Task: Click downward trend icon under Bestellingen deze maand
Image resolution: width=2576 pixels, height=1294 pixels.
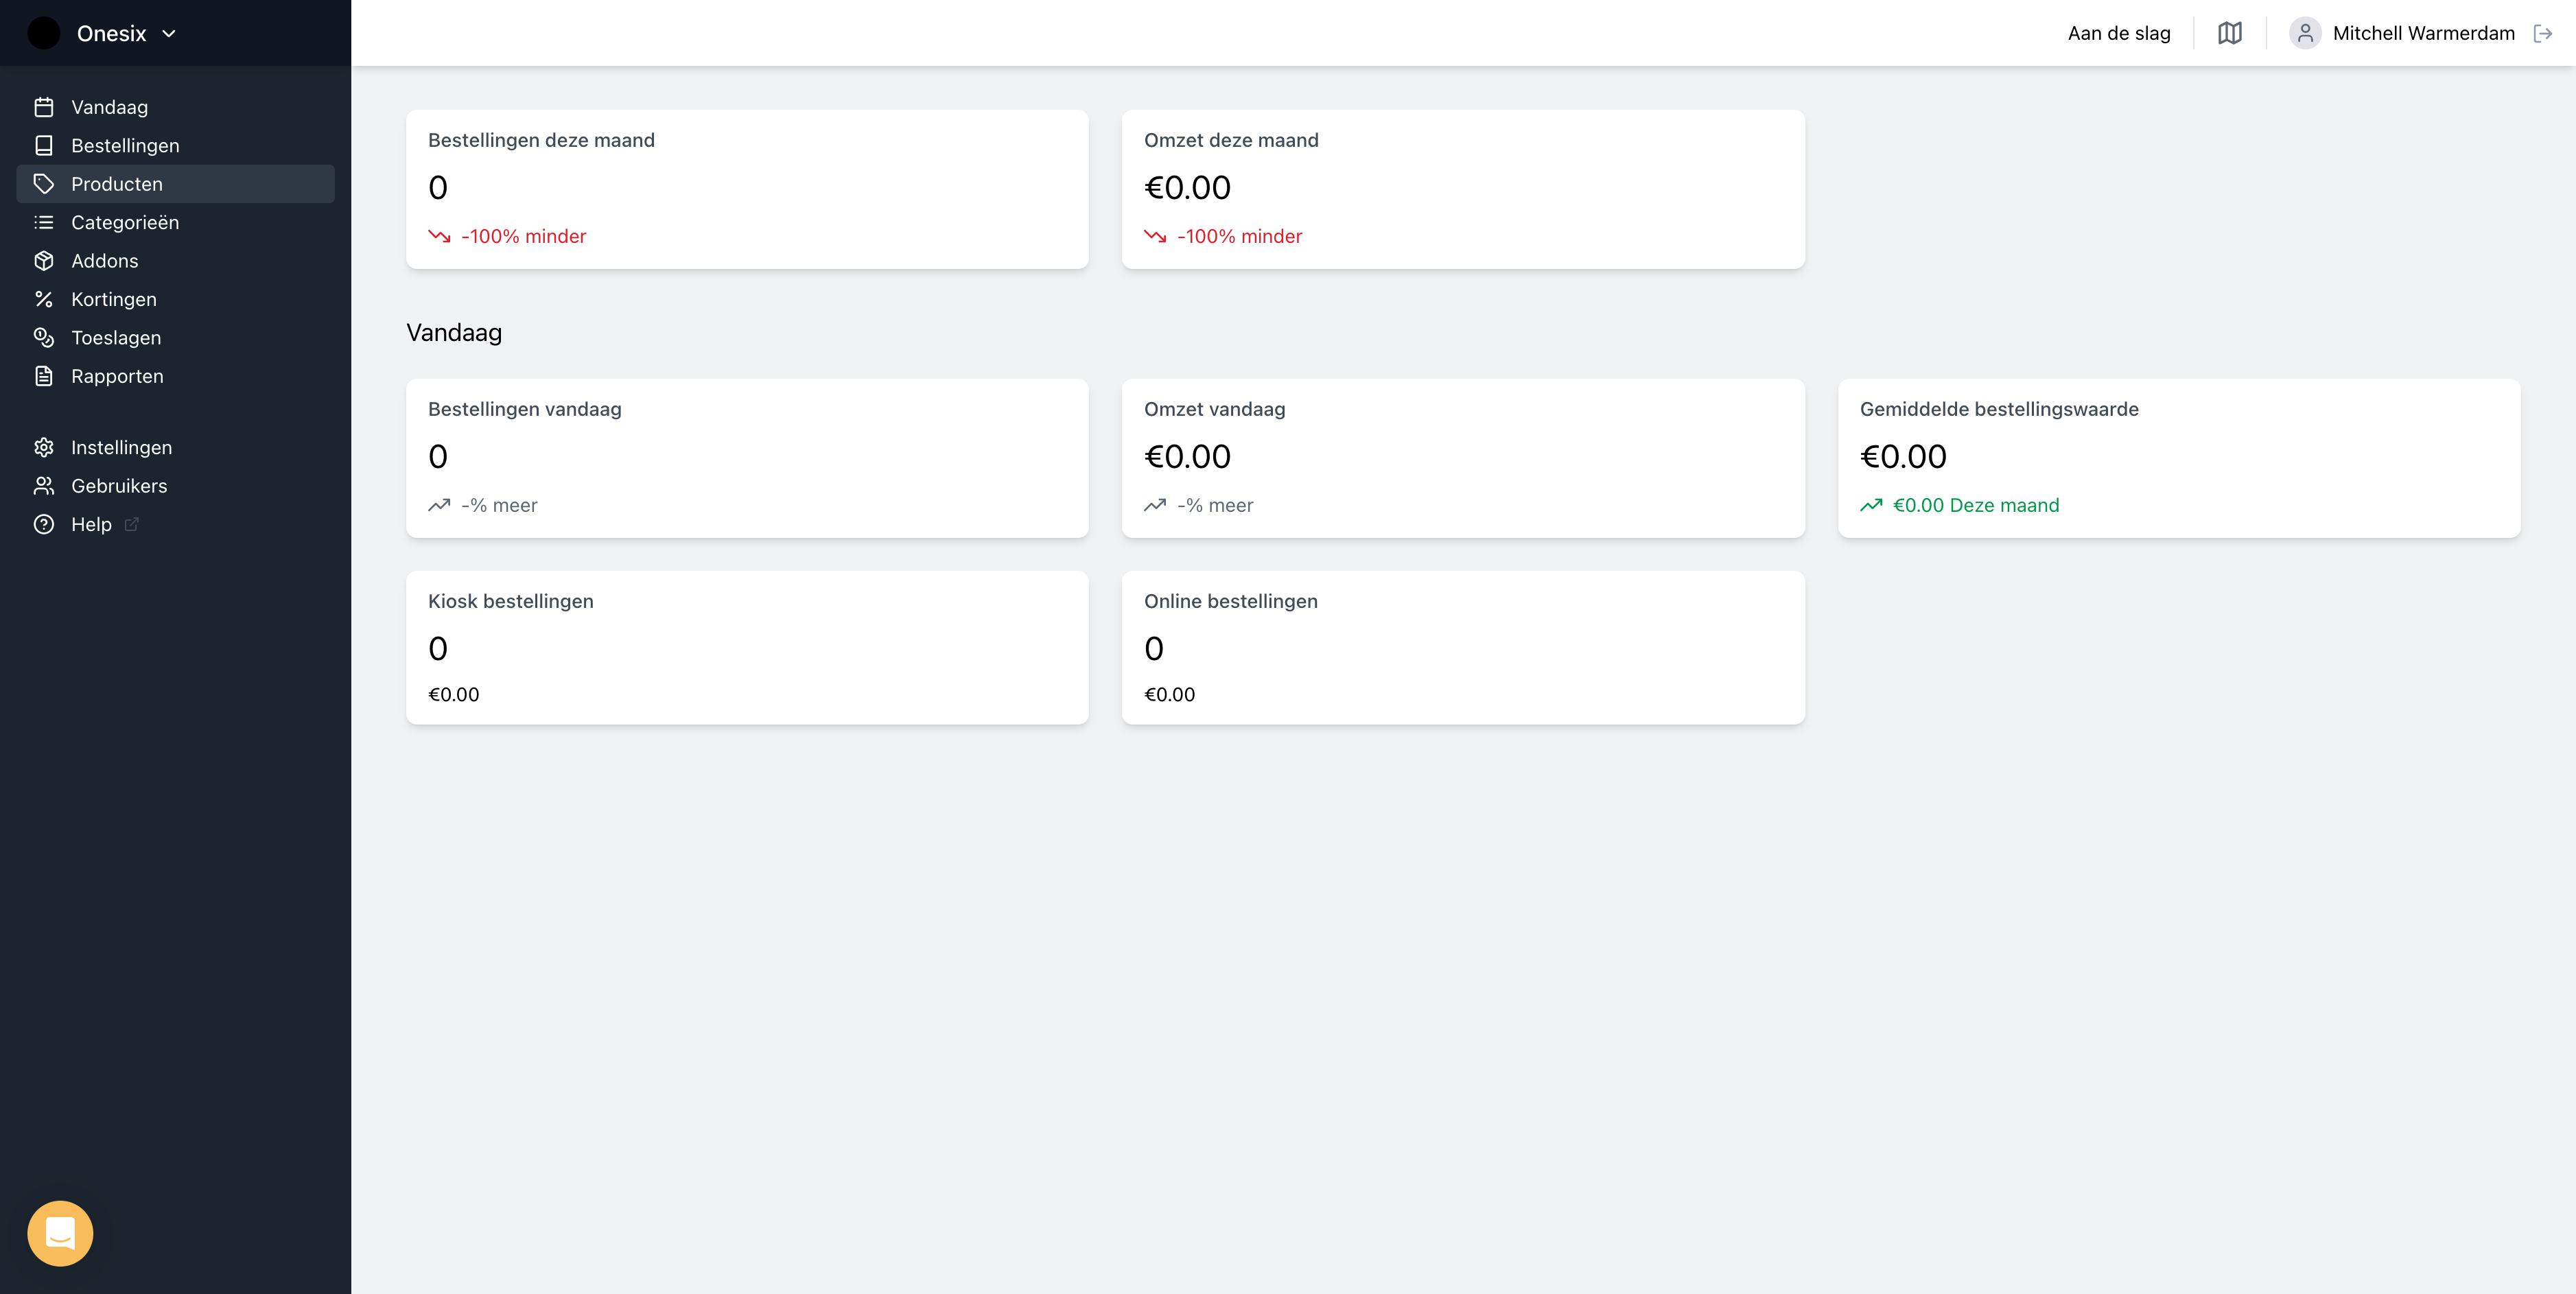Action: click(439, 237)
